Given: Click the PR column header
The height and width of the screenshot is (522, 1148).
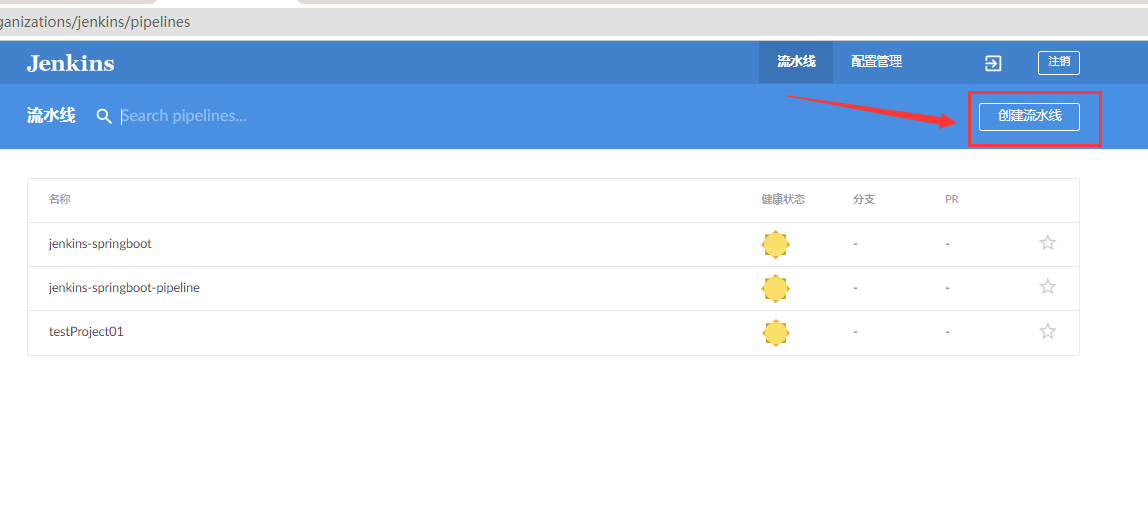Looking at the screenshot, I should pyautogui.click(x=952, y=199).
